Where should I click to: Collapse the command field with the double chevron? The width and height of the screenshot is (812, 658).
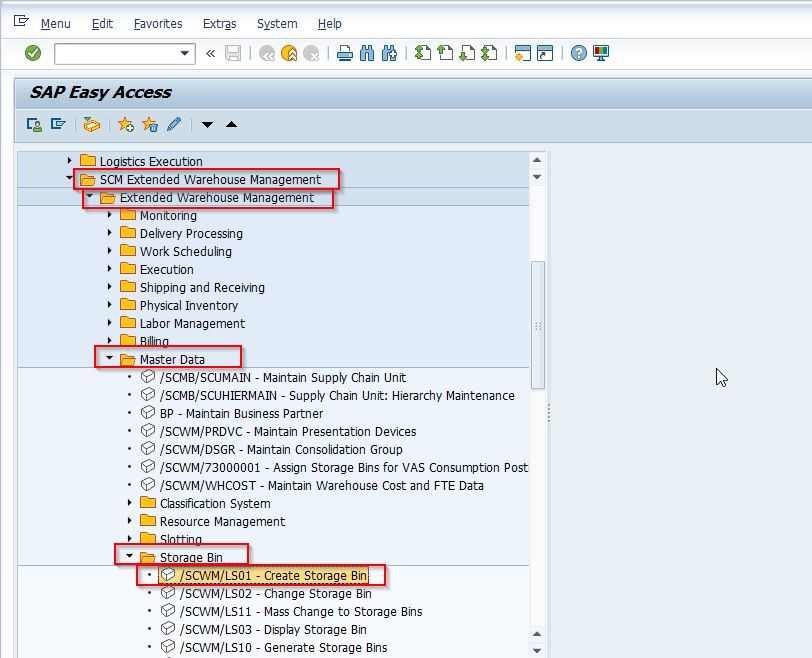(x=210, y=53)
